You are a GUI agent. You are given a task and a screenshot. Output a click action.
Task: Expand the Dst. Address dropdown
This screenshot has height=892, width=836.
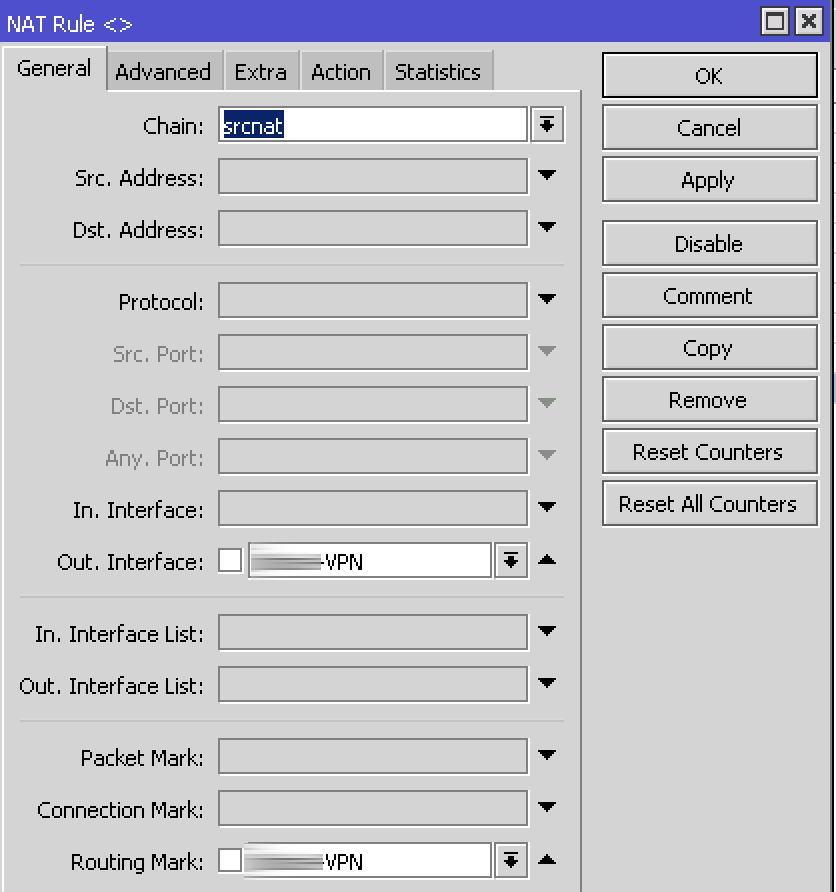click(547, 228)
